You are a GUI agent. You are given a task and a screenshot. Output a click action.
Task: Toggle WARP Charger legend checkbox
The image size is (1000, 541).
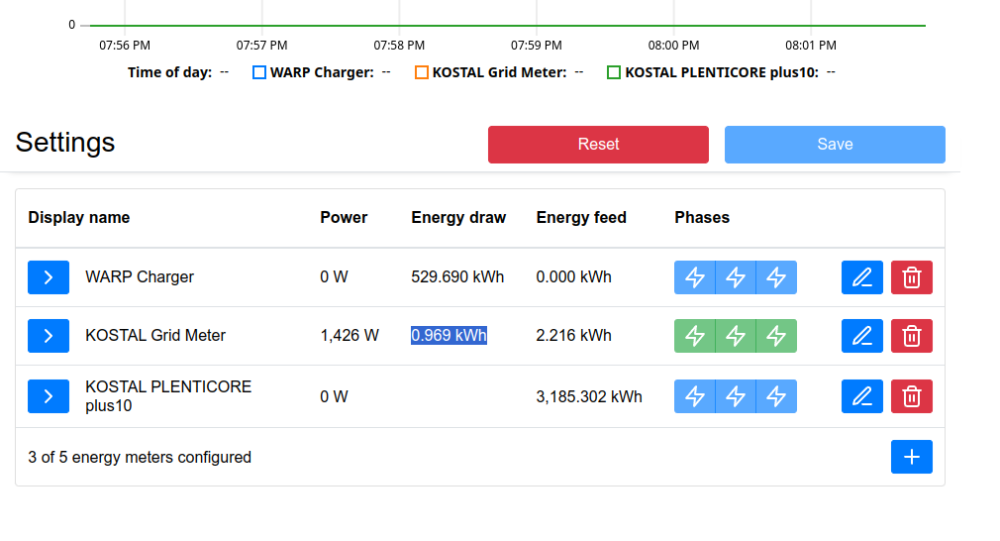point(259,72)
